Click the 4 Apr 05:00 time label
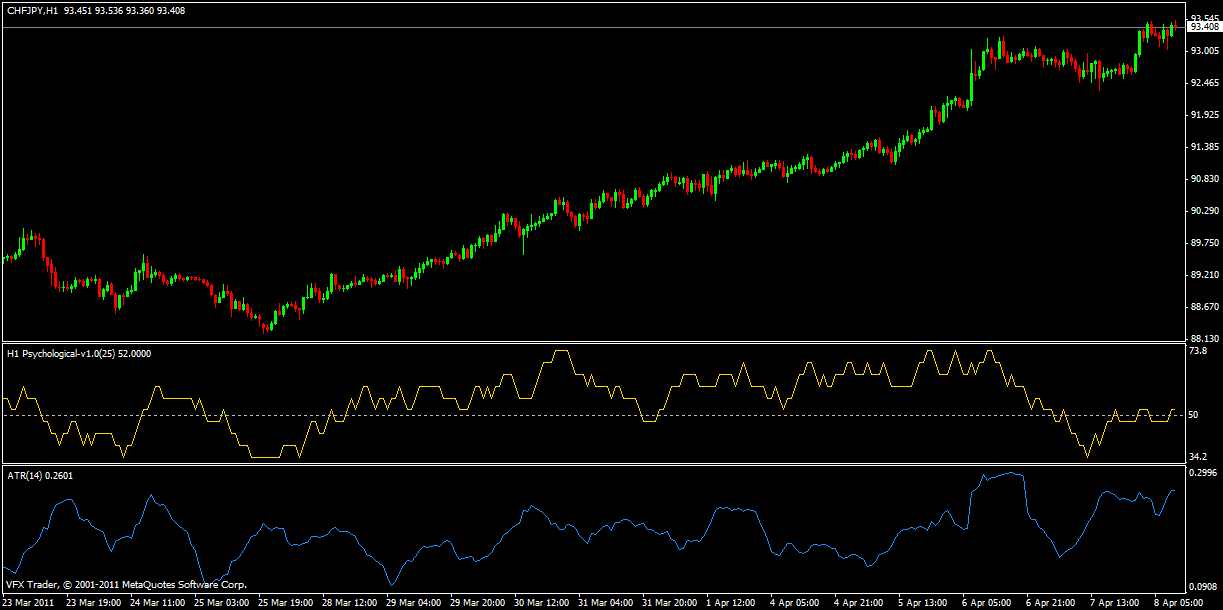1223x610 pixels. pos(793,603)
